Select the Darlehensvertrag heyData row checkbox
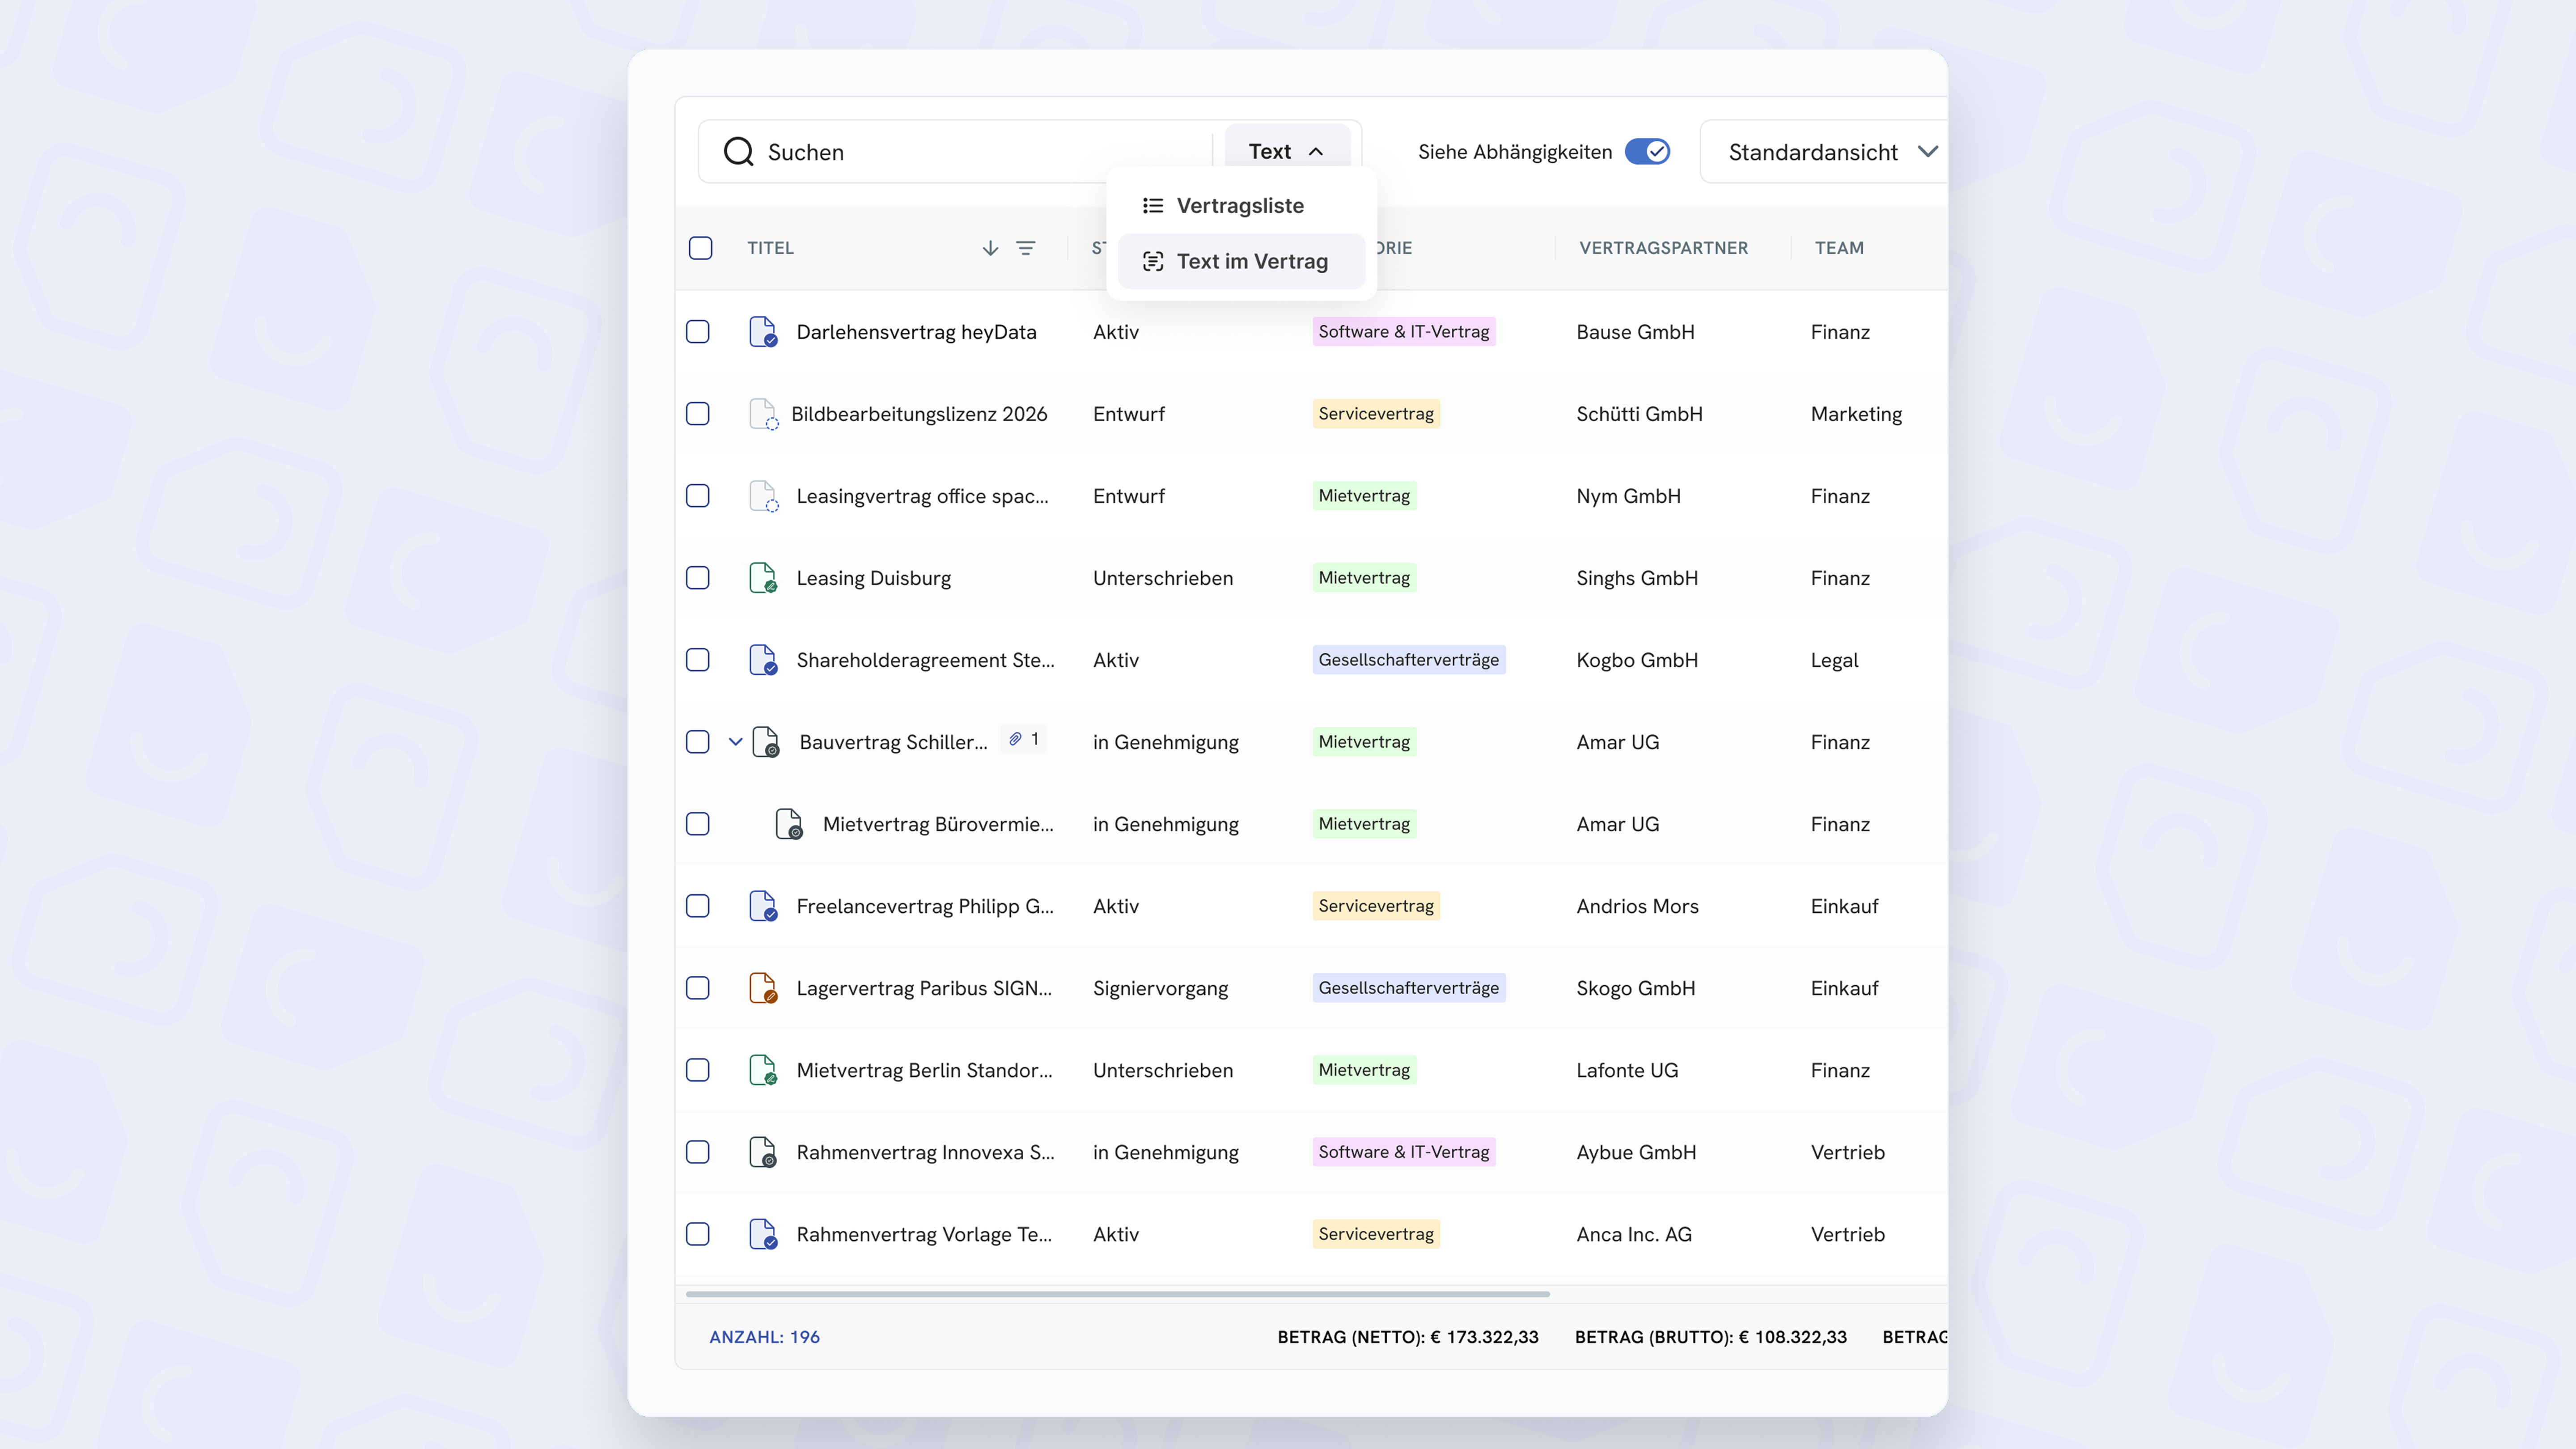This screenshot has height=1449, width=2576. (x=698, y=332)
